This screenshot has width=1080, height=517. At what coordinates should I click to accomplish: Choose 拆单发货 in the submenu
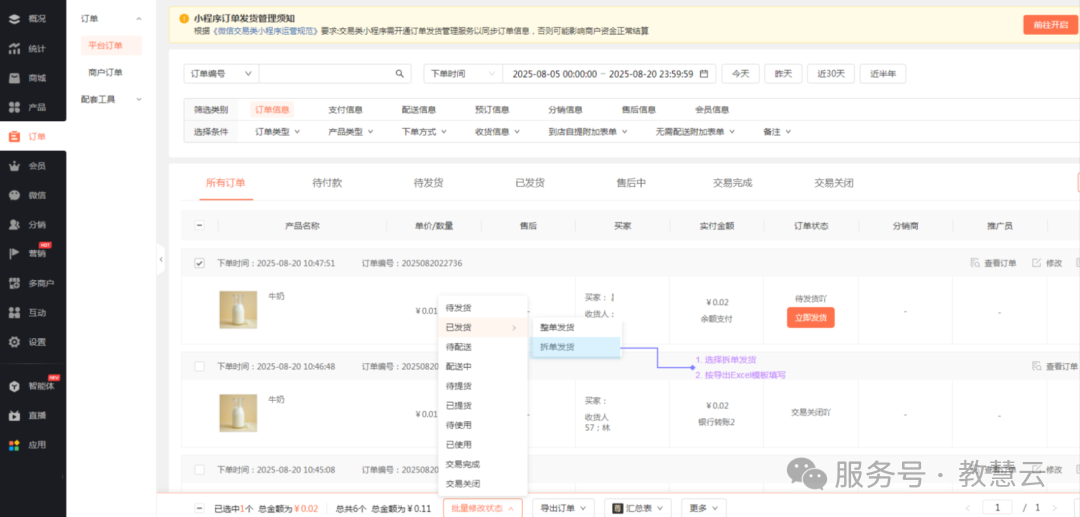coord(558,347)
